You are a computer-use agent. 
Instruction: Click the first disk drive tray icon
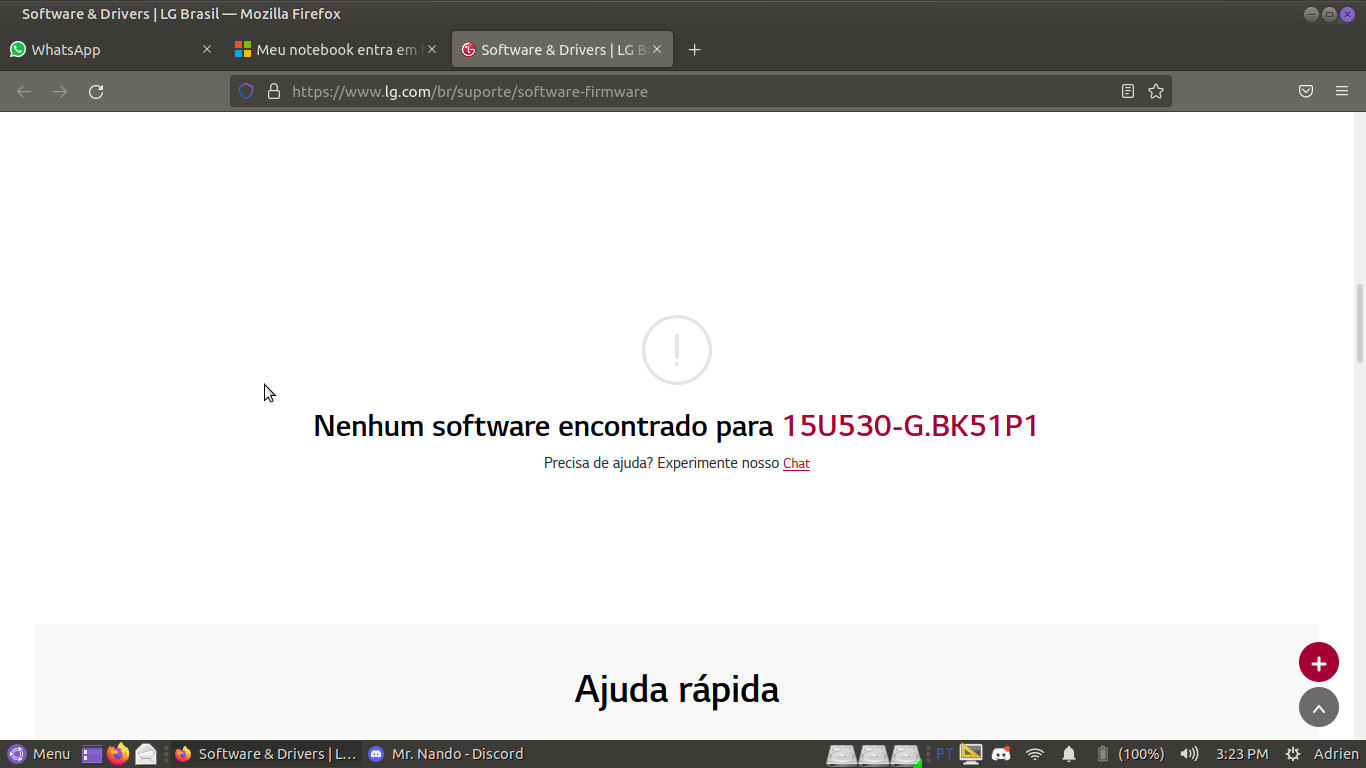tap(842, 754)
